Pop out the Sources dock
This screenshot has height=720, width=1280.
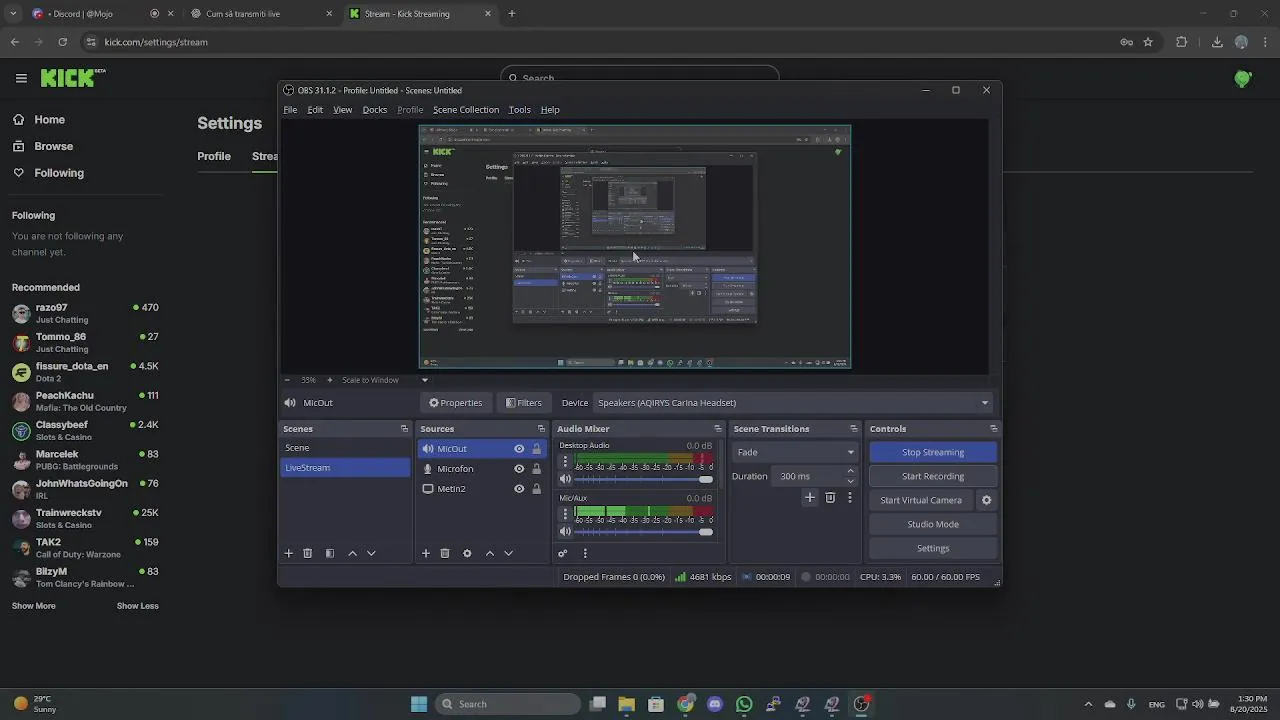(541, 429)
